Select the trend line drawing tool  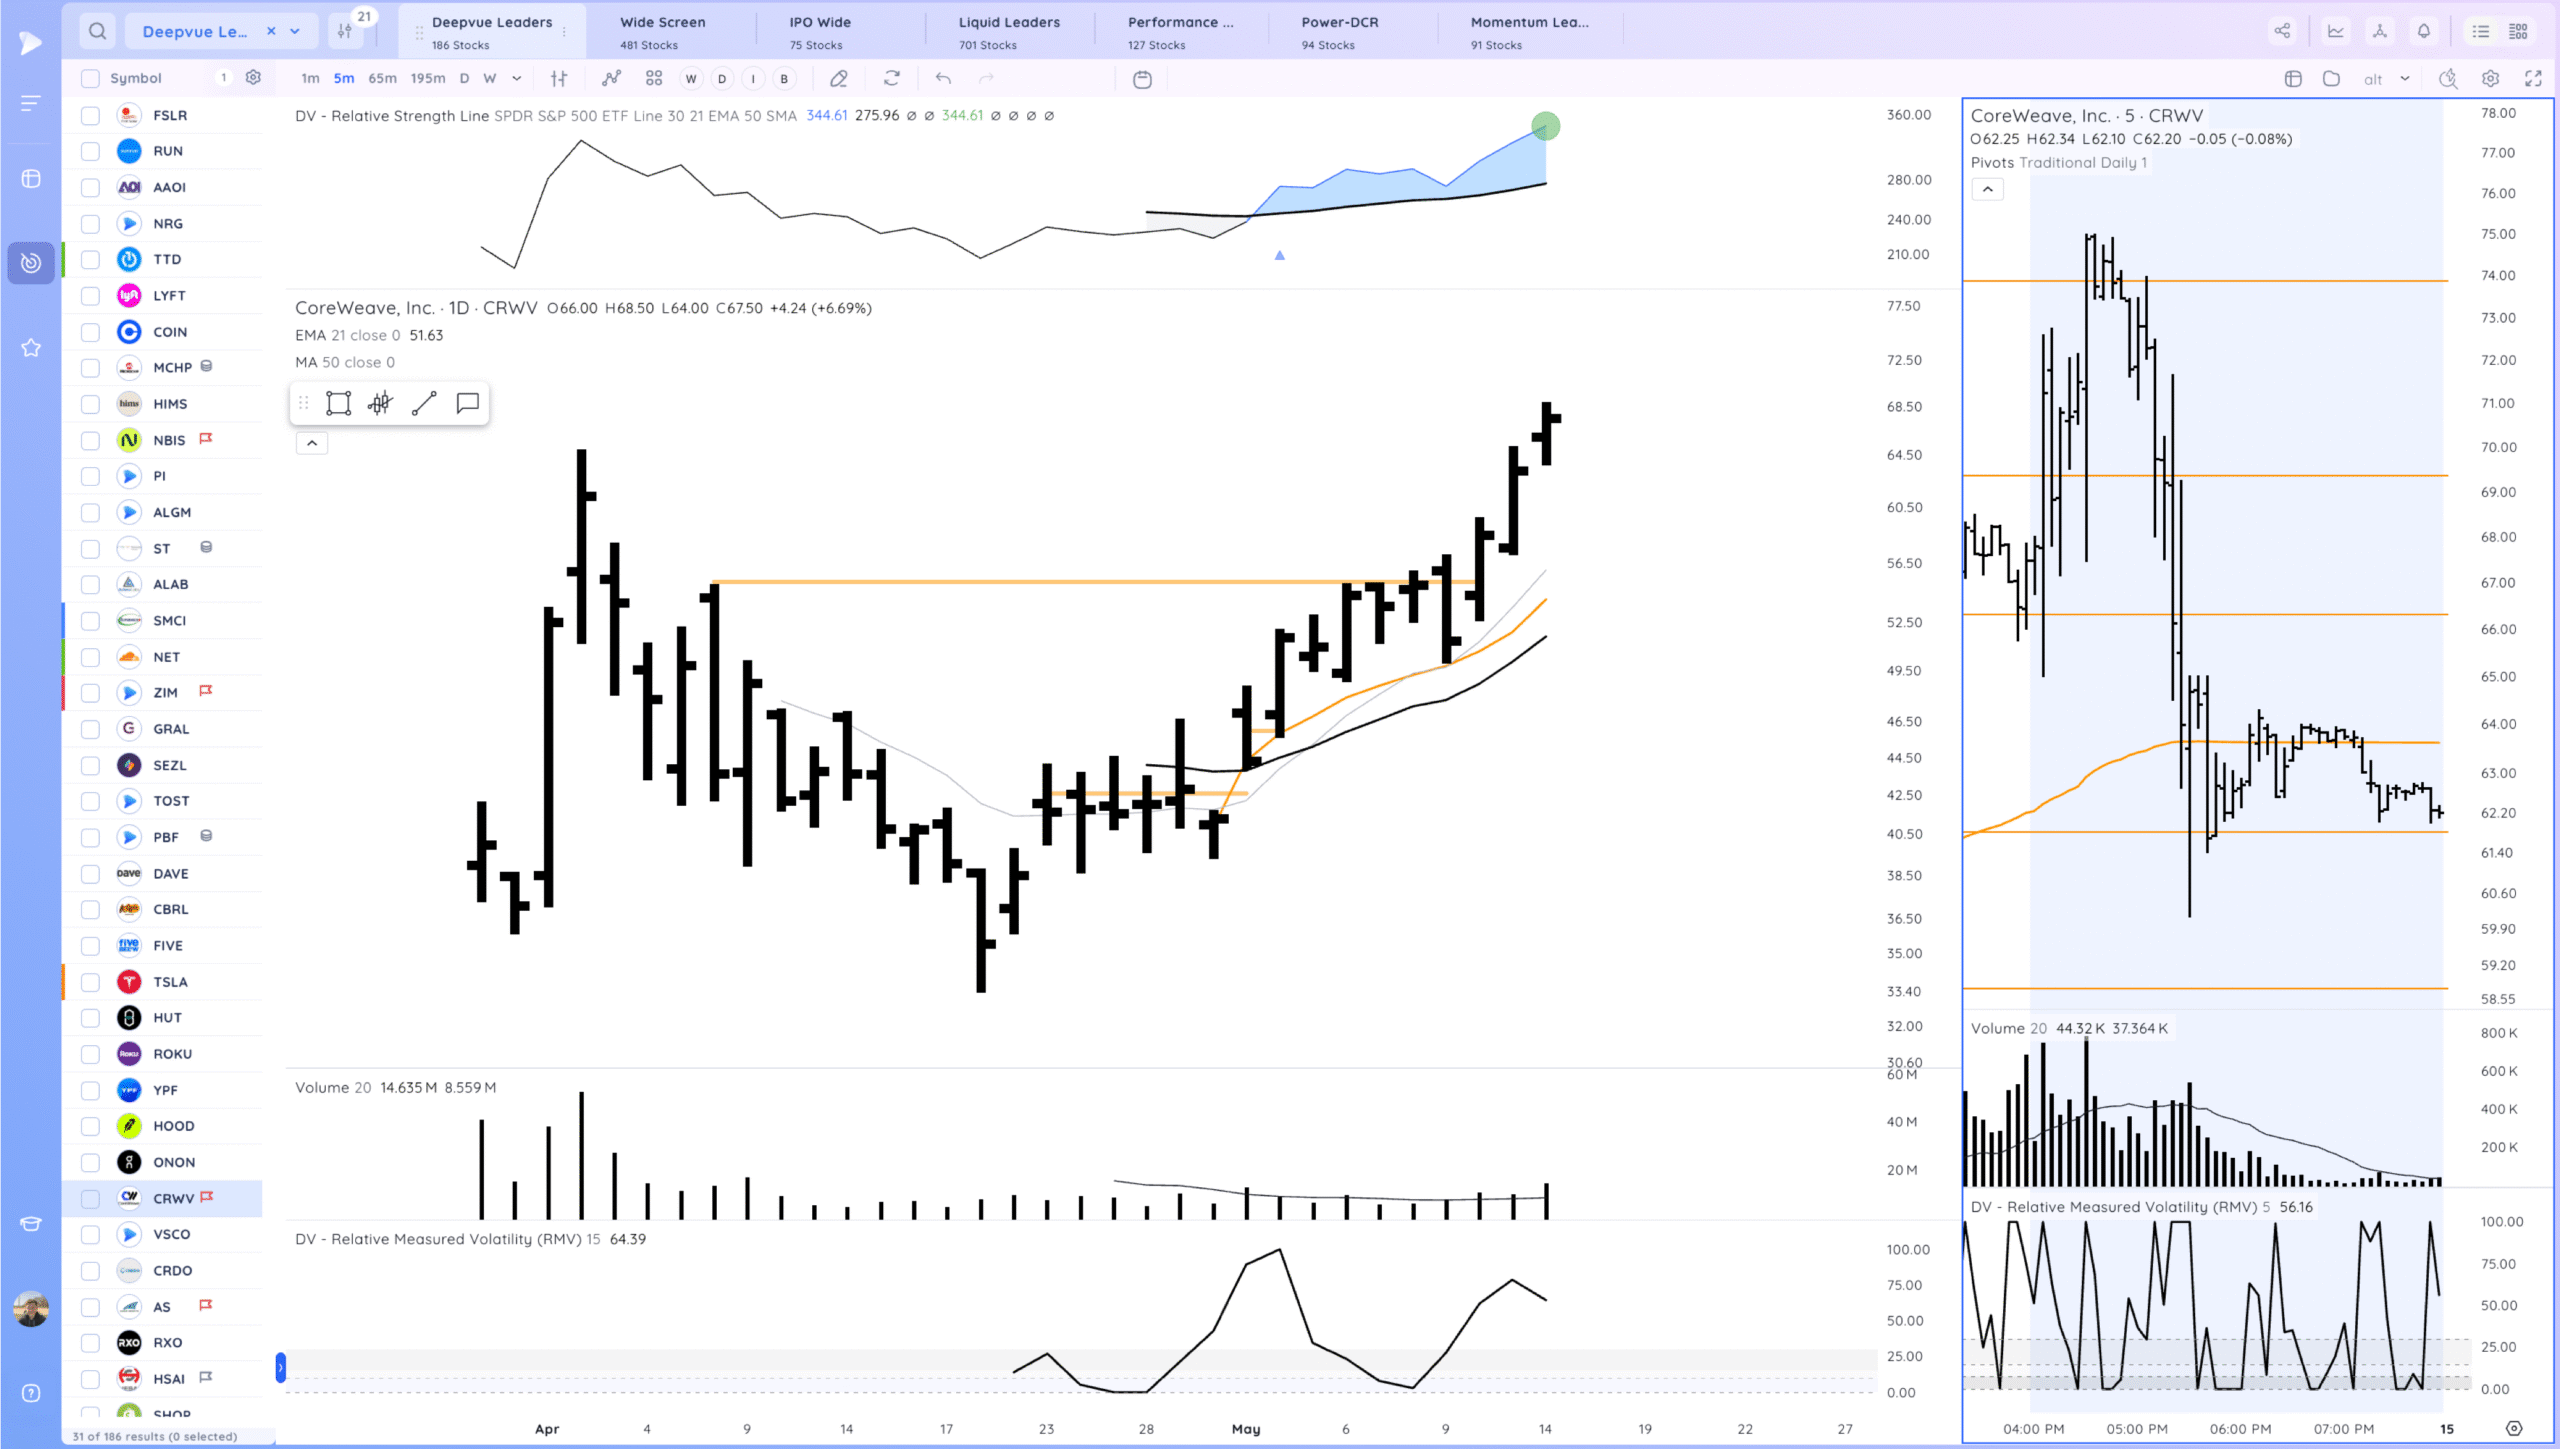(x=424, y=403)
